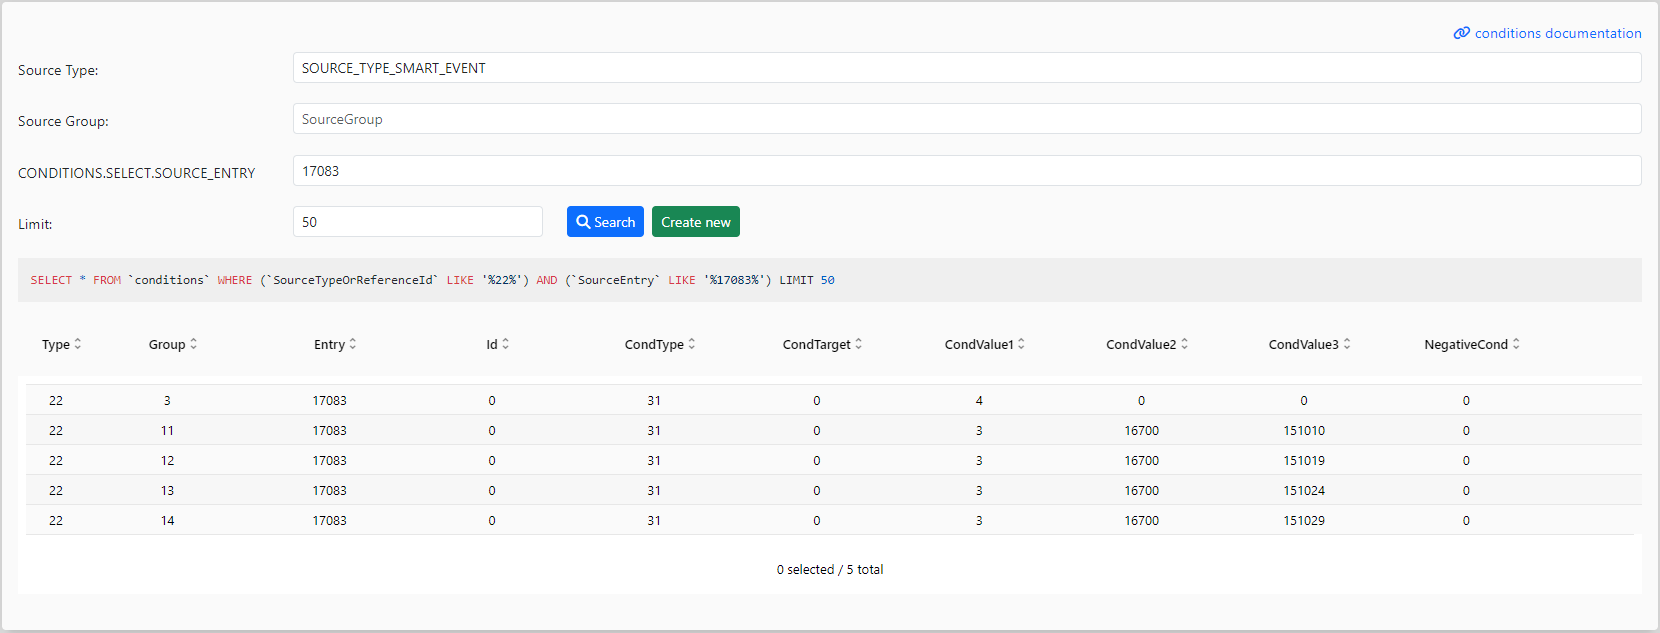The width and height of the screenshot is (1660, 633).
Task: Focus the Source Type input field
Action: 966,68
